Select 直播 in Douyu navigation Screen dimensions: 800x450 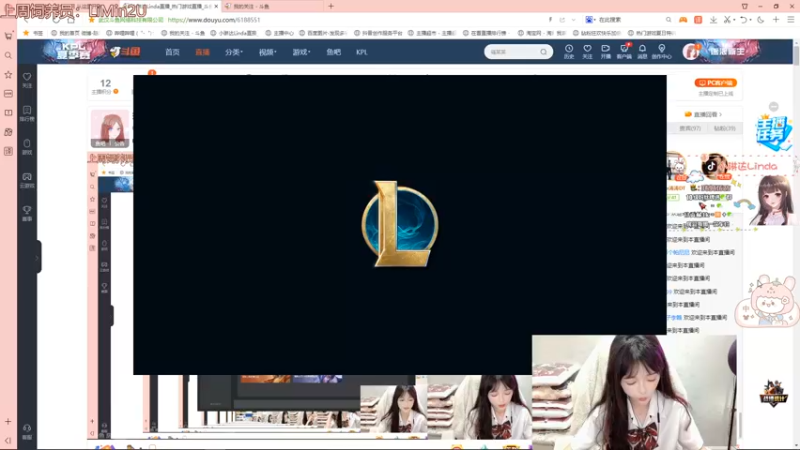(203, 52)
